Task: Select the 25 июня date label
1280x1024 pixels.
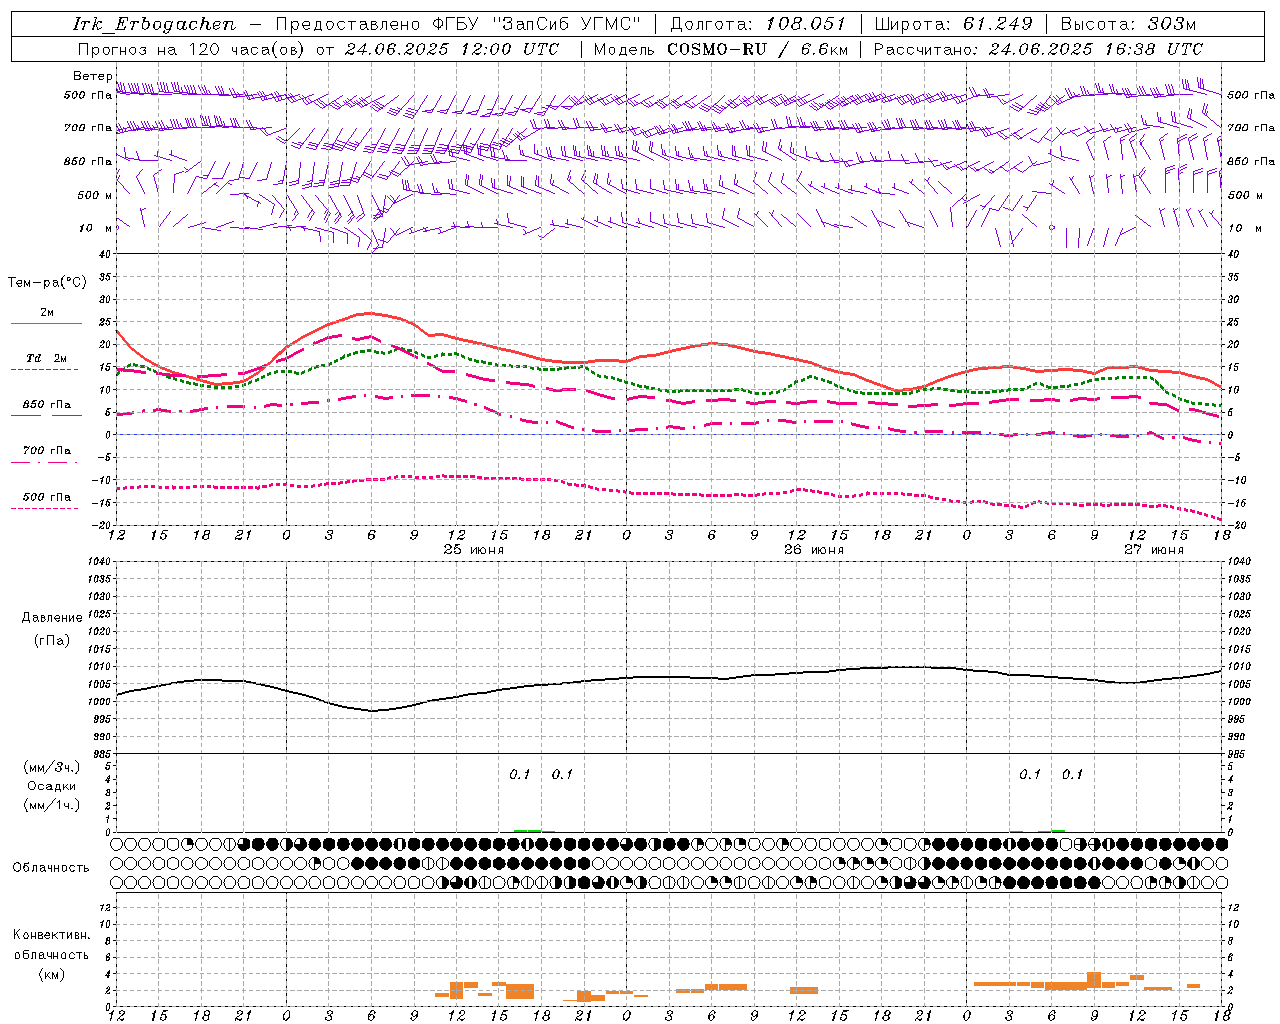Action: (474, 550)
